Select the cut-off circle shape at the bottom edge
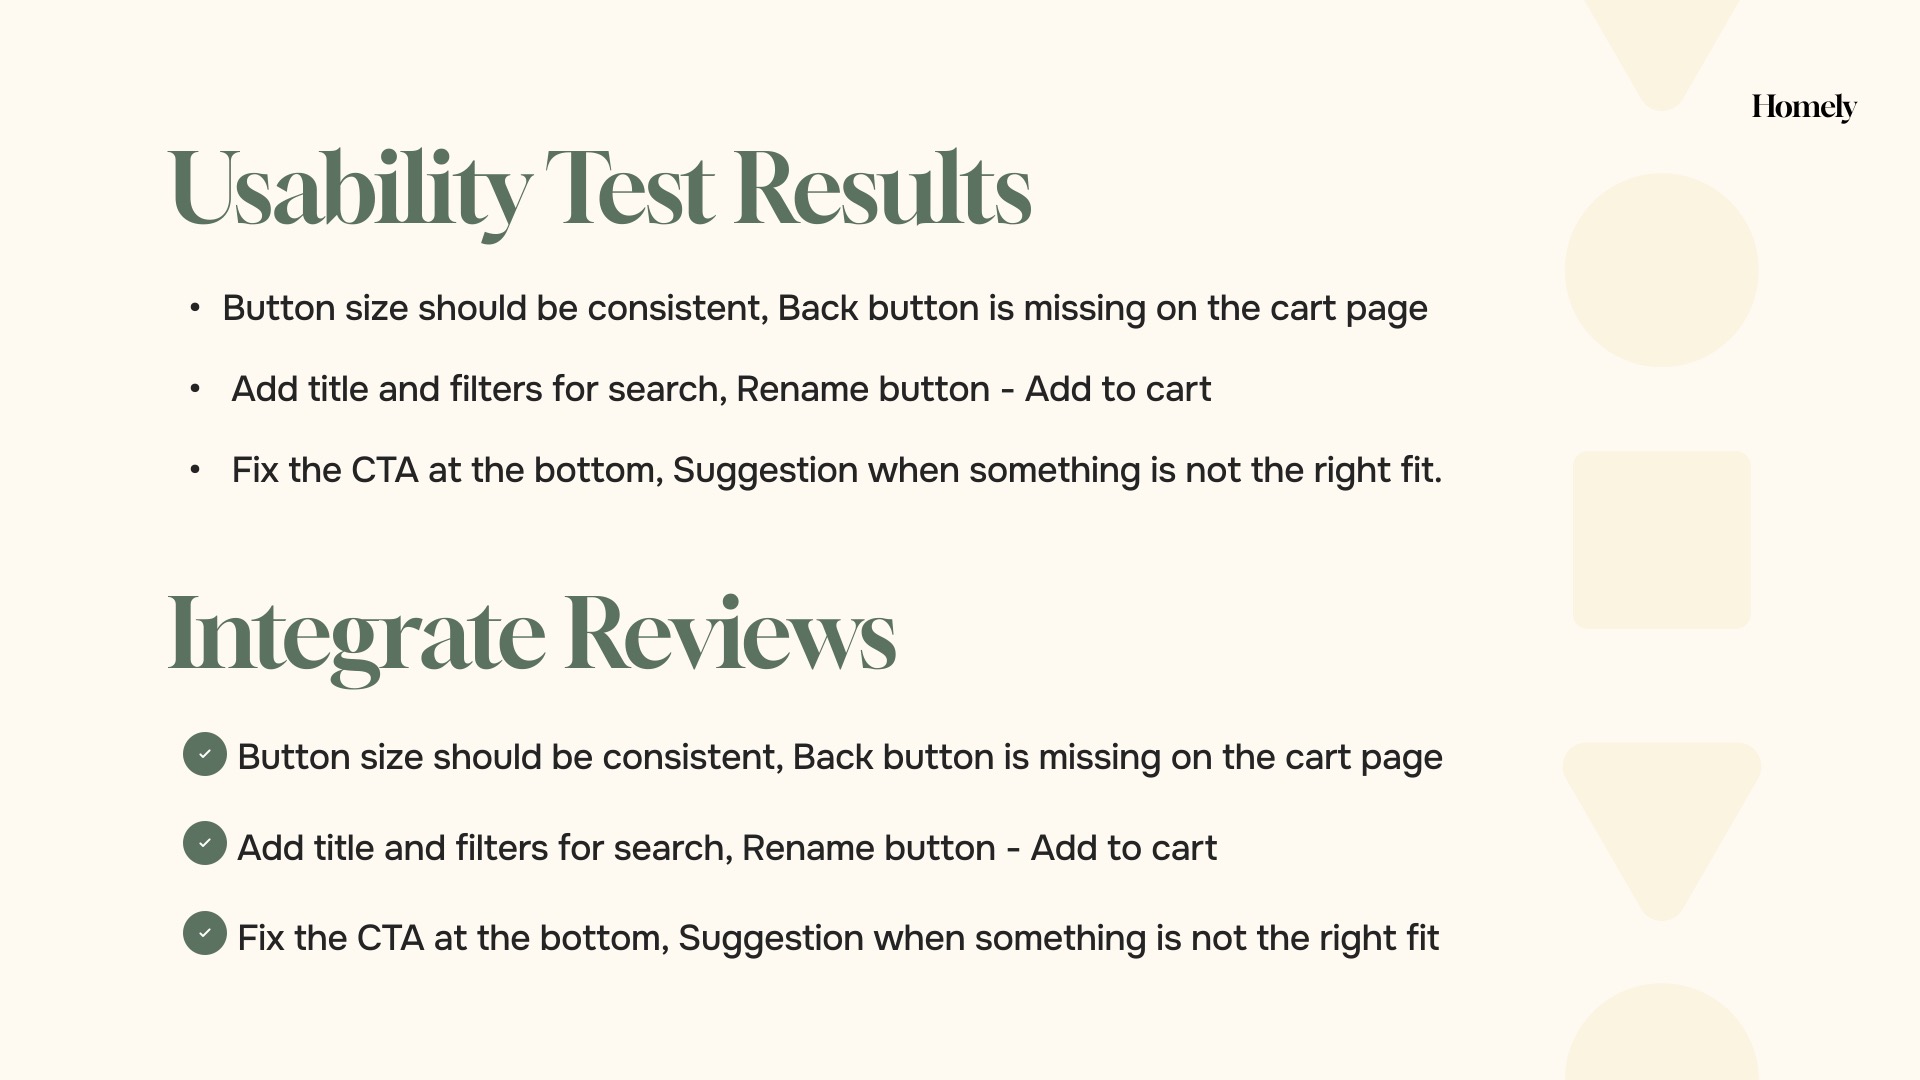This screenshot has height=1080, width=1920. click(1661, 1040)
